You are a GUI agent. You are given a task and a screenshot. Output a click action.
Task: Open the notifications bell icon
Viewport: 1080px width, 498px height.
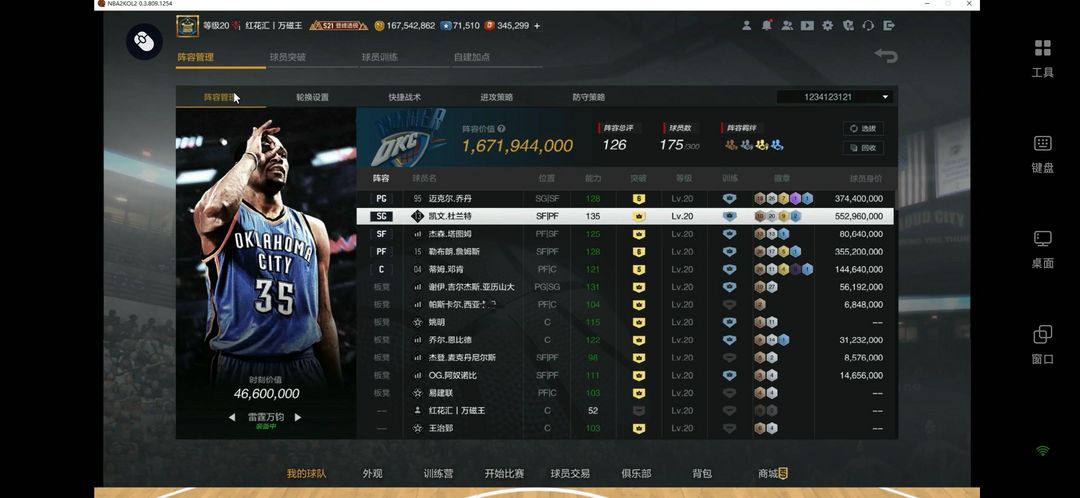767,25
